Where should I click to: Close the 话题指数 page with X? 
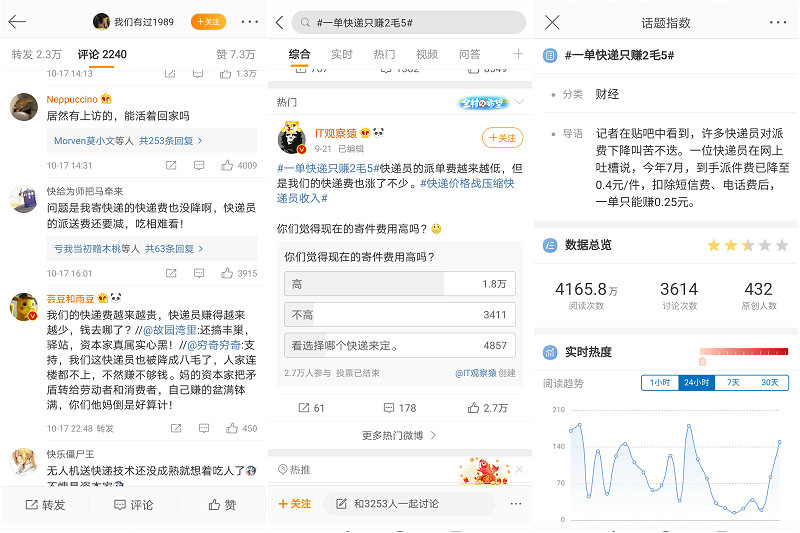coord(552,22)
